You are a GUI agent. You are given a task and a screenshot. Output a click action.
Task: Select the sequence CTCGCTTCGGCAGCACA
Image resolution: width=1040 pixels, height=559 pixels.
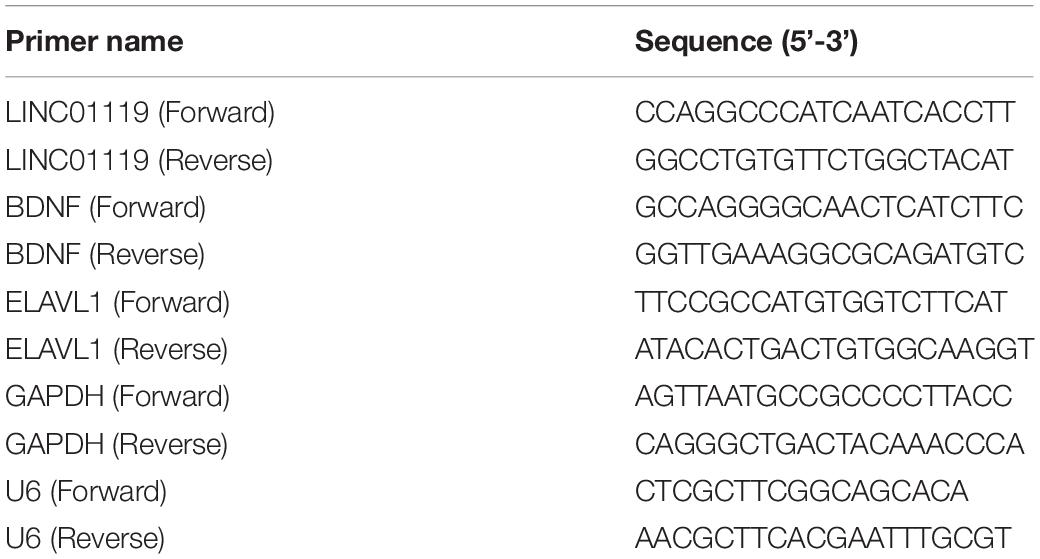coord(801,491)
